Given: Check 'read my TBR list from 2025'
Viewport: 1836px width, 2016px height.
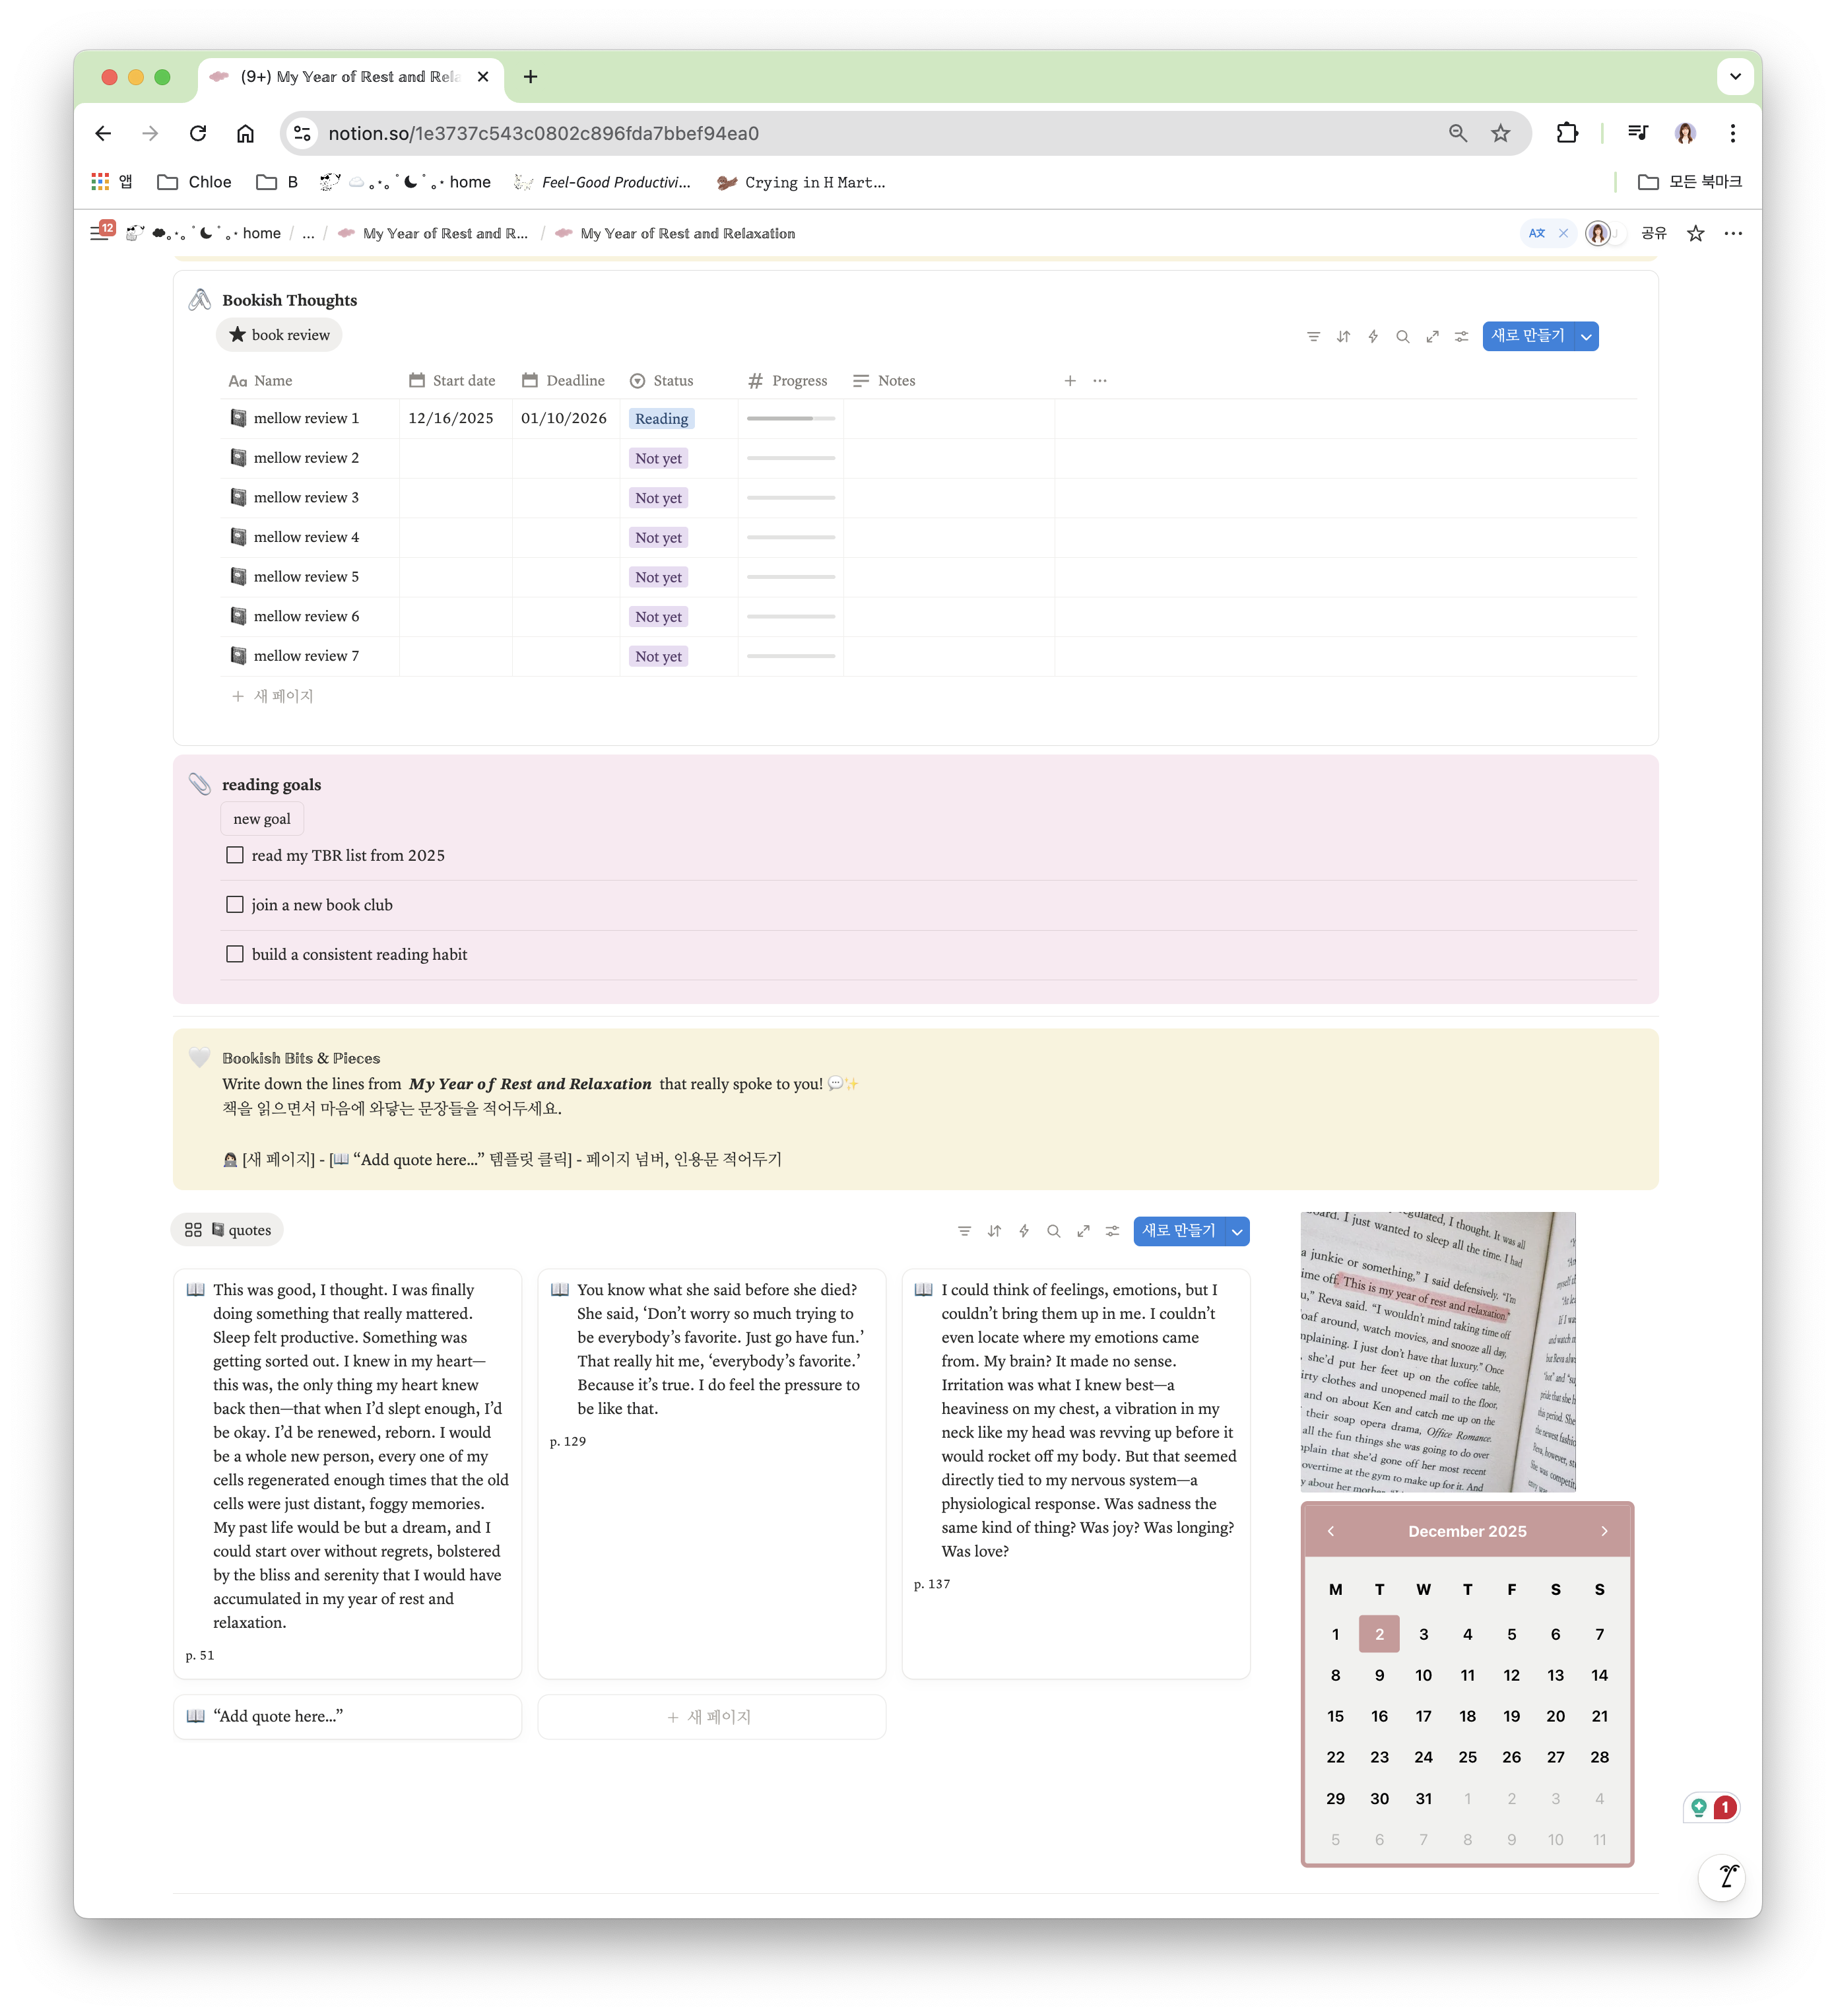Looking at the screenshot, I should coord(235,855).
